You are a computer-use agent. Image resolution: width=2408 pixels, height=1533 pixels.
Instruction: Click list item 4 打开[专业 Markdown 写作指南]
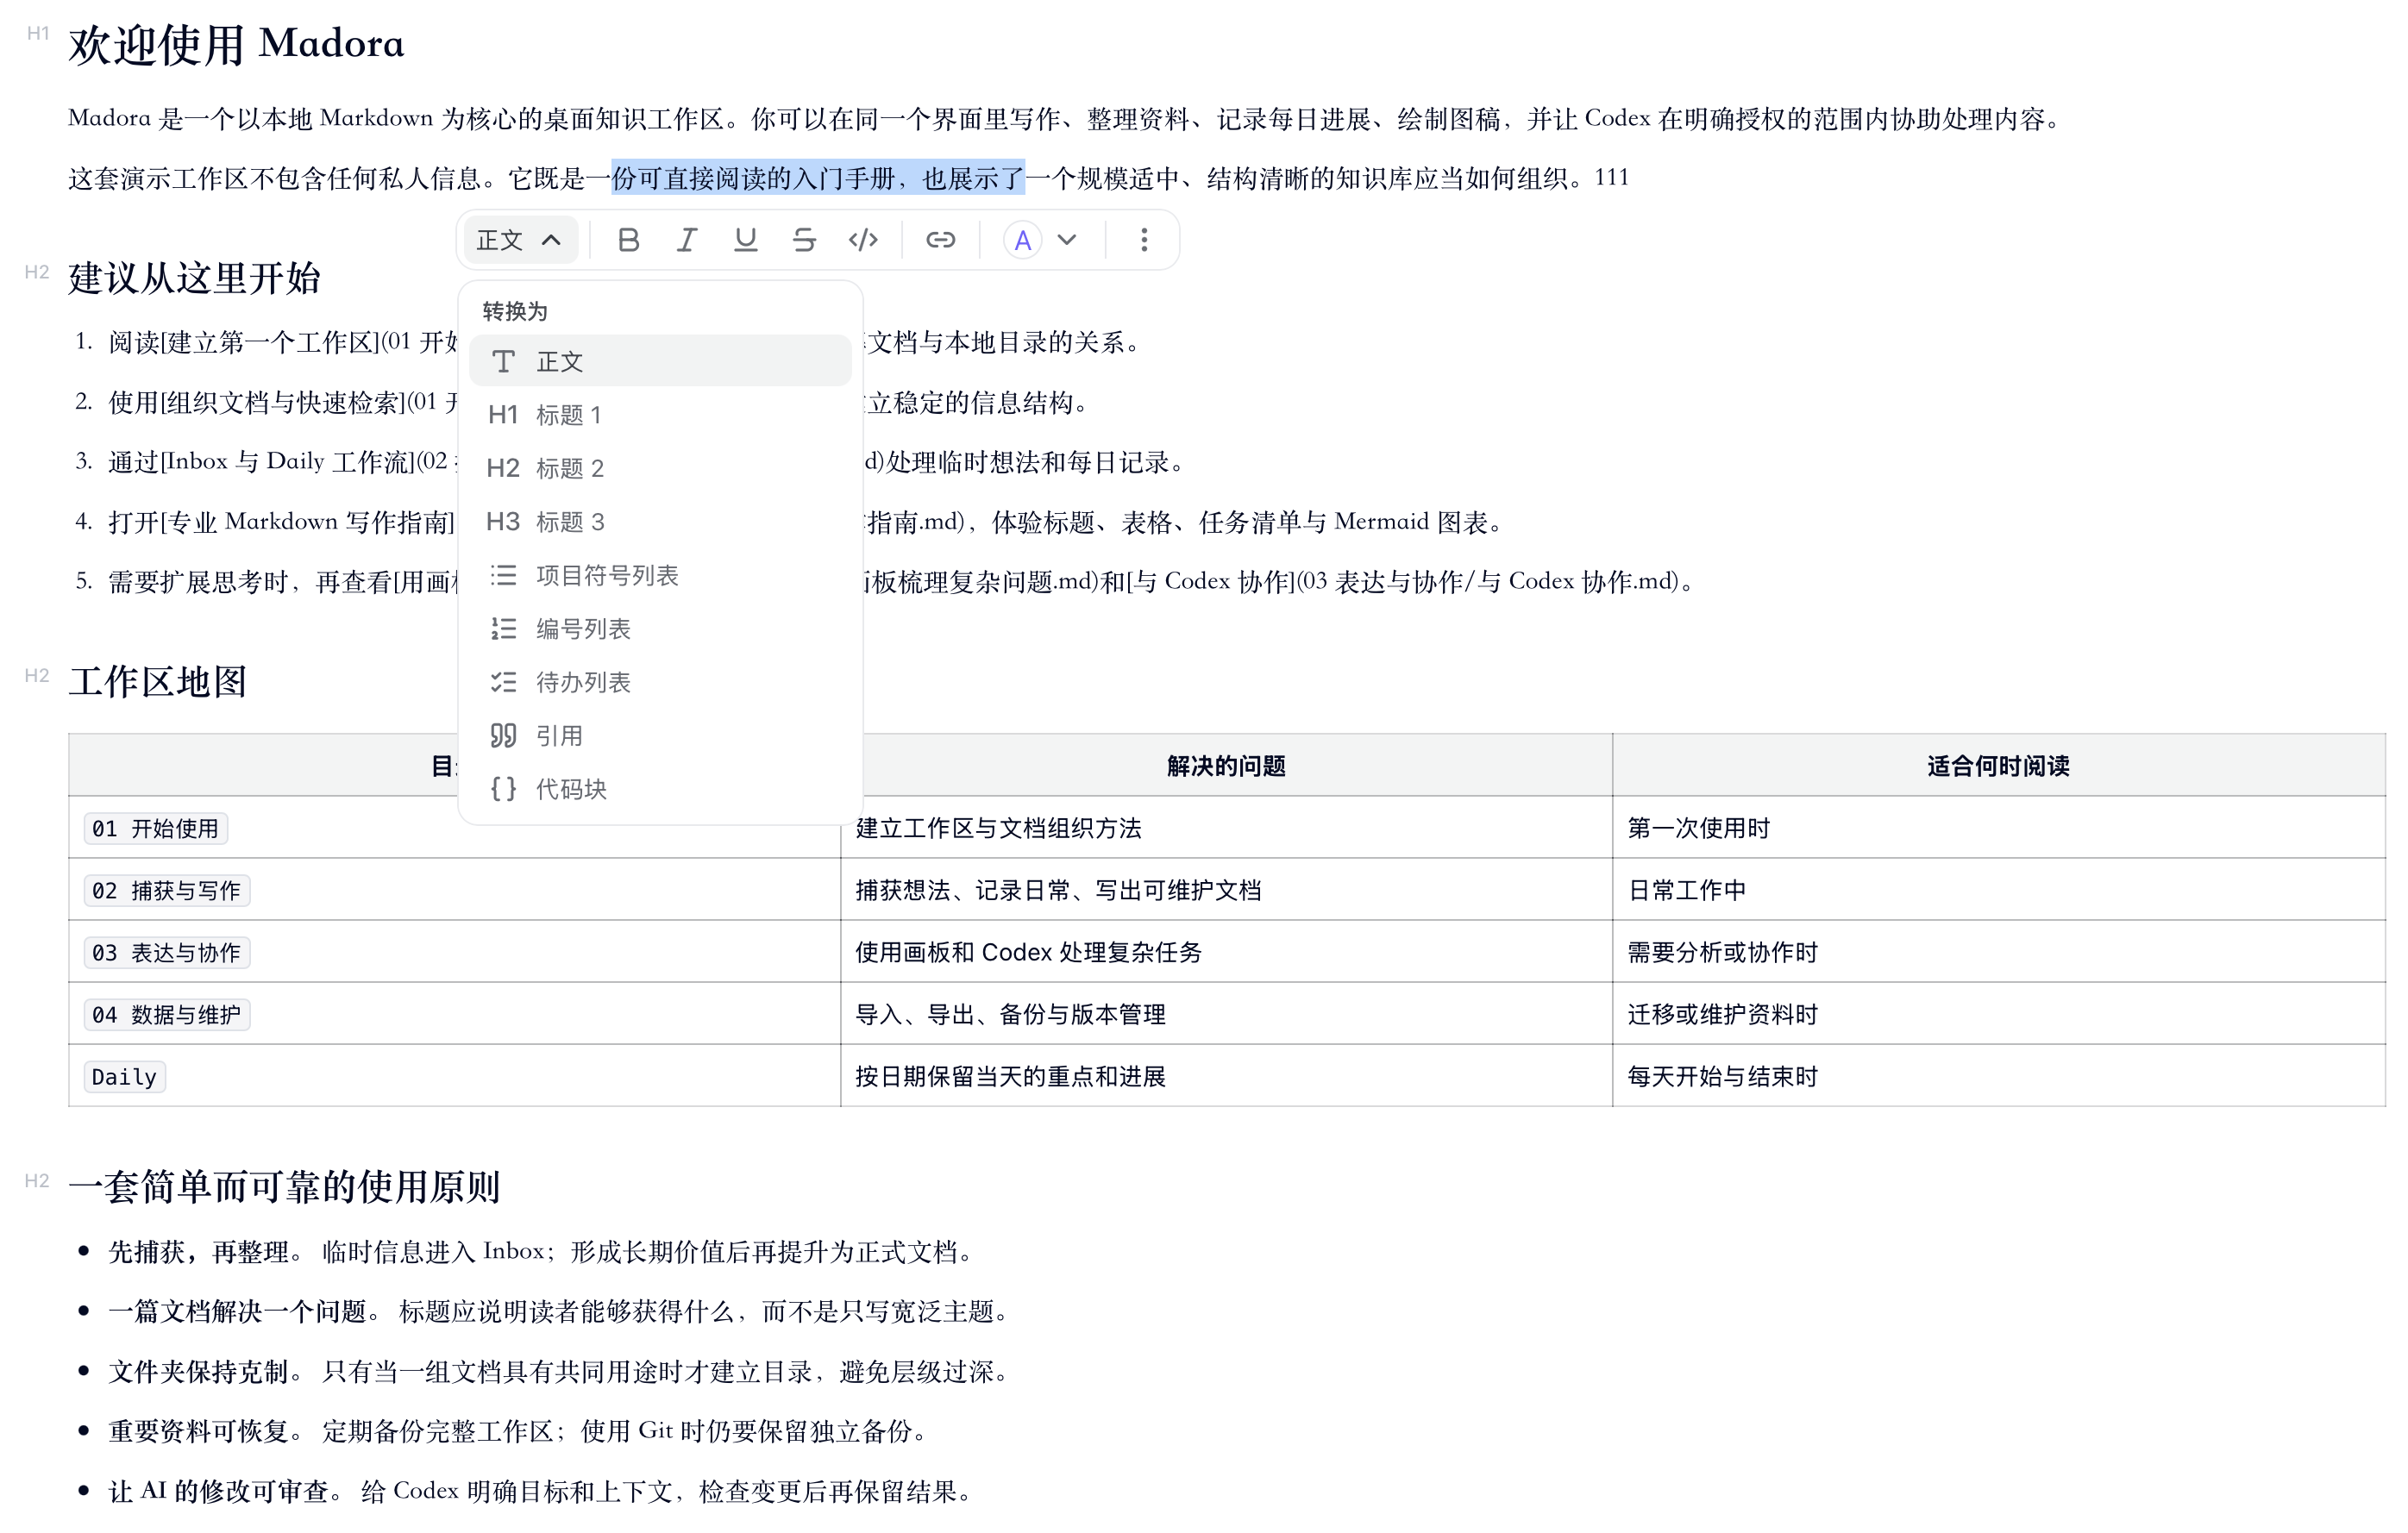point(283,522)
